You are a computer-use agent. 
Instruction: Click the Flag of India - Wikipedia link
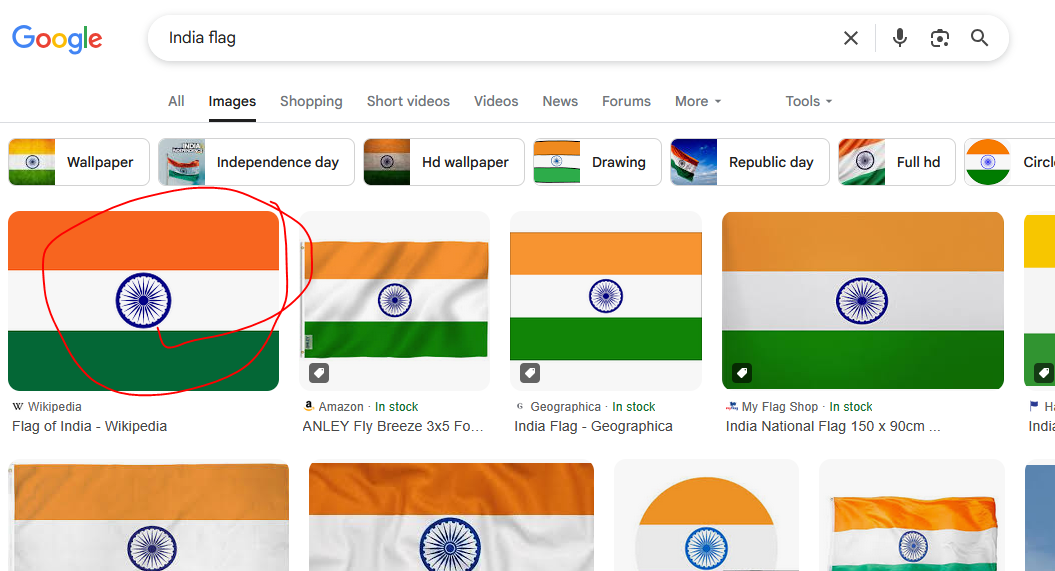(89, 426)
